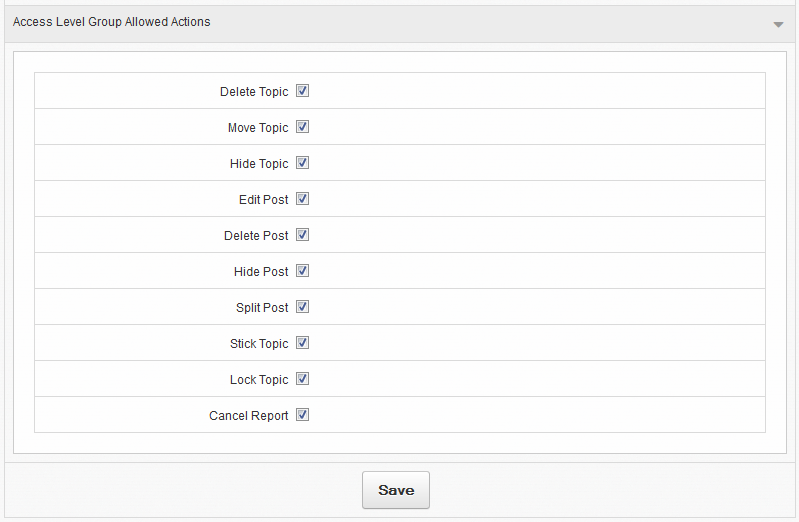The image size is (799, 522).
Task: Select the Cancel Report label text
Action: [249, 416]
